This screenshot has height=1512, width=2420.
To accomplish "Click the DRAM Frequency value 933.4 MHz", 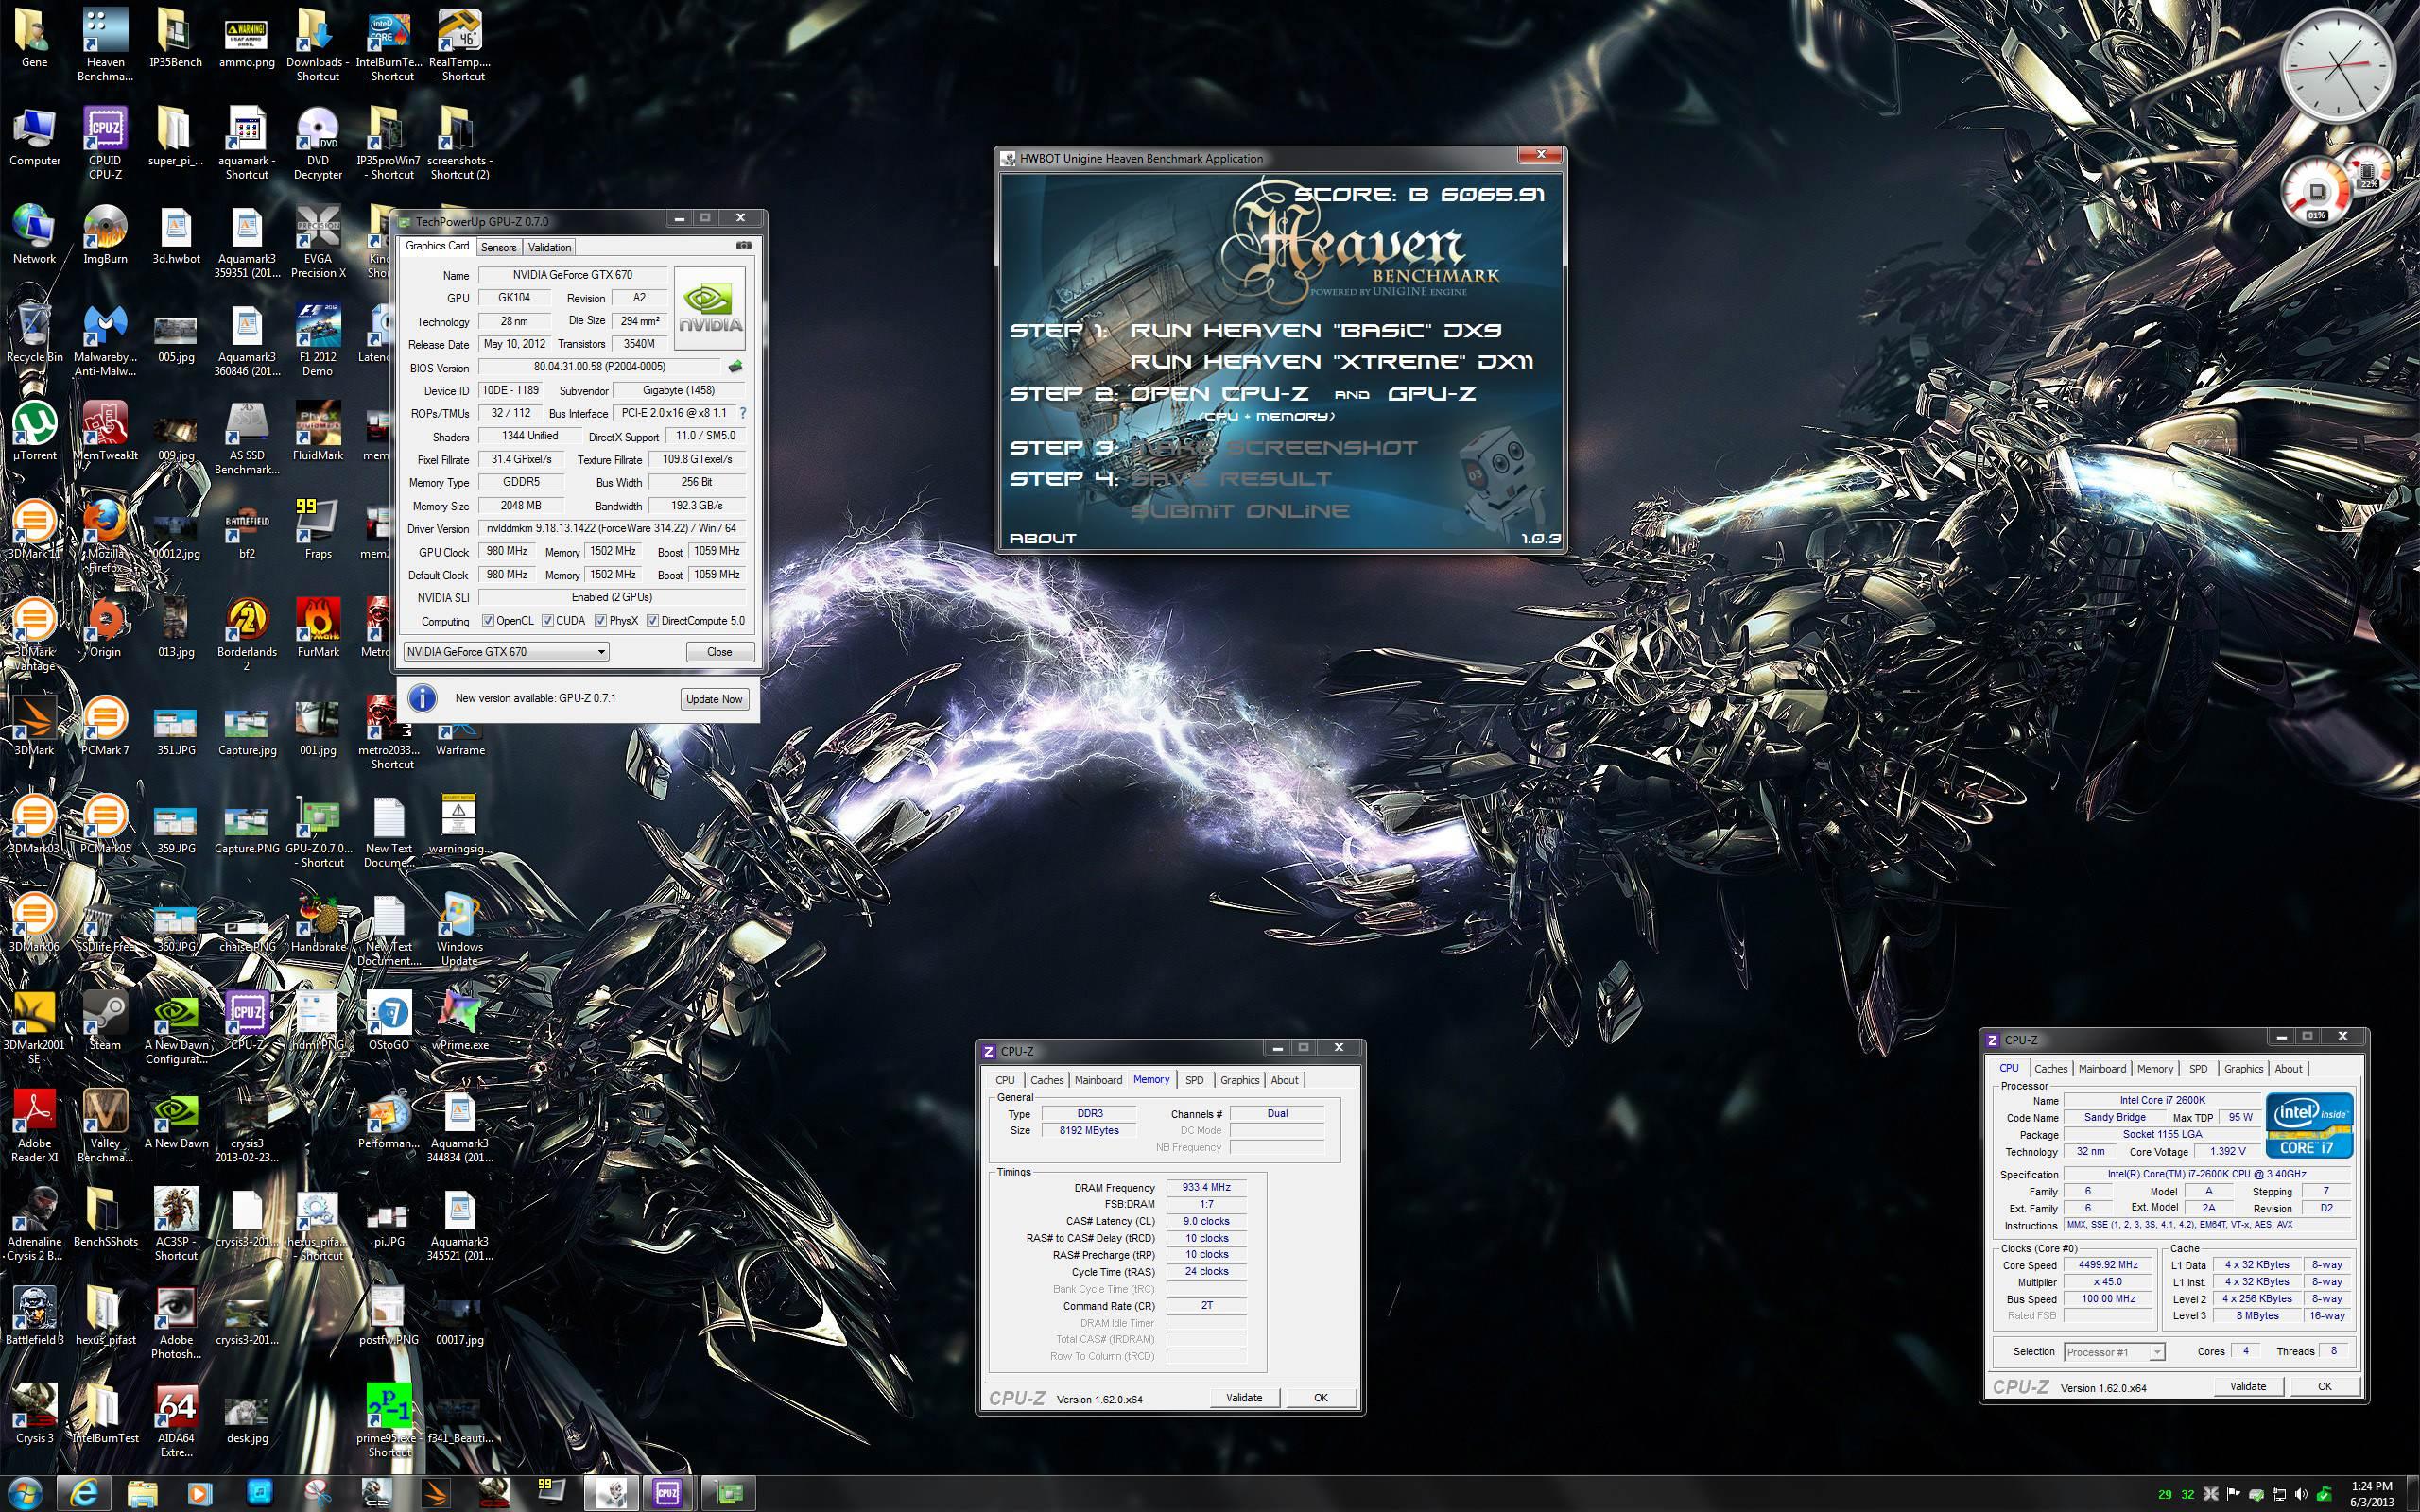I will [x=1207, y=1188].
